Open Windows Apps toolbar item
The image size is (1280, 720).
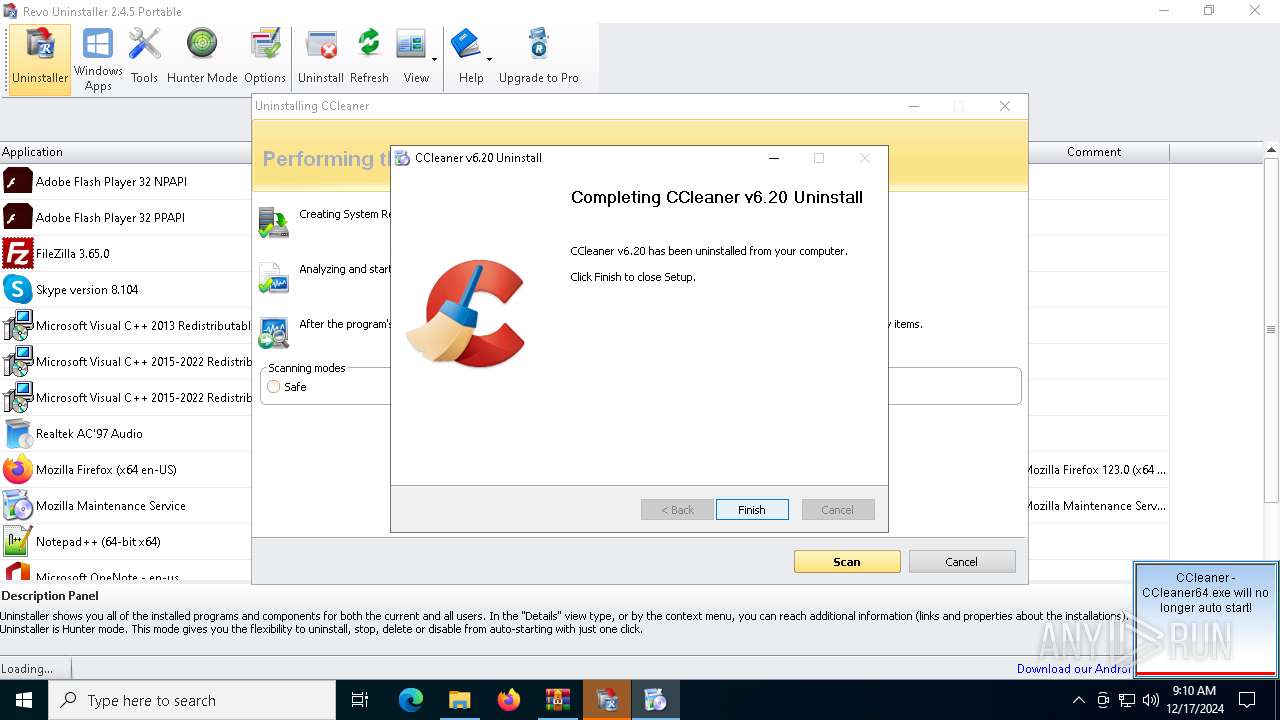point(98,59)
